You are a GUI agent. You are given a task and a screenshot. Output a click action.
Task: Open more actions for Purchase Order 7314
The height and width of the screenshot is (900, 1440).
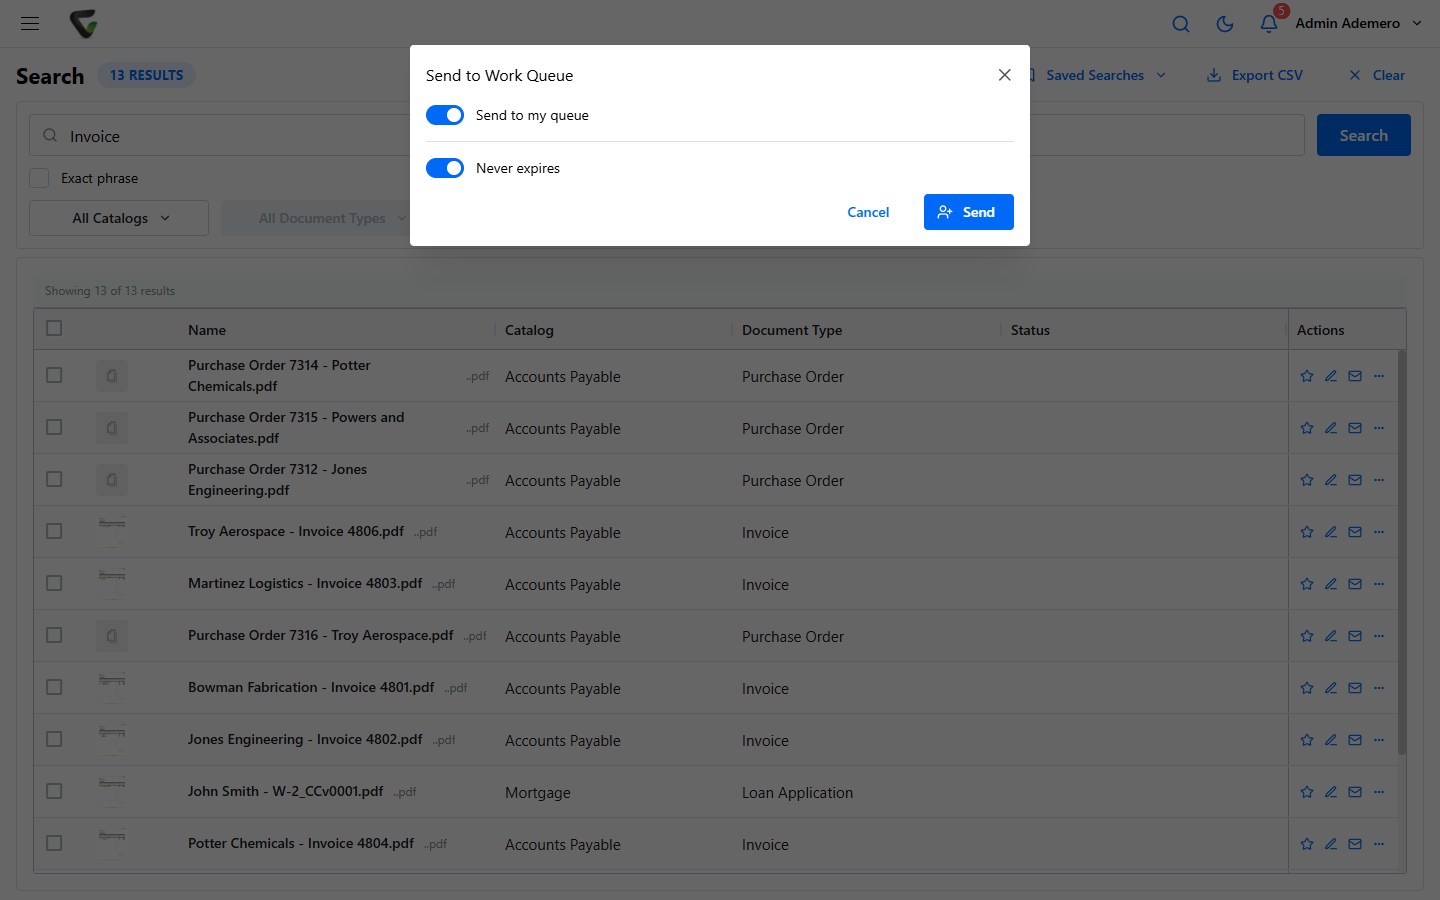1379,376
